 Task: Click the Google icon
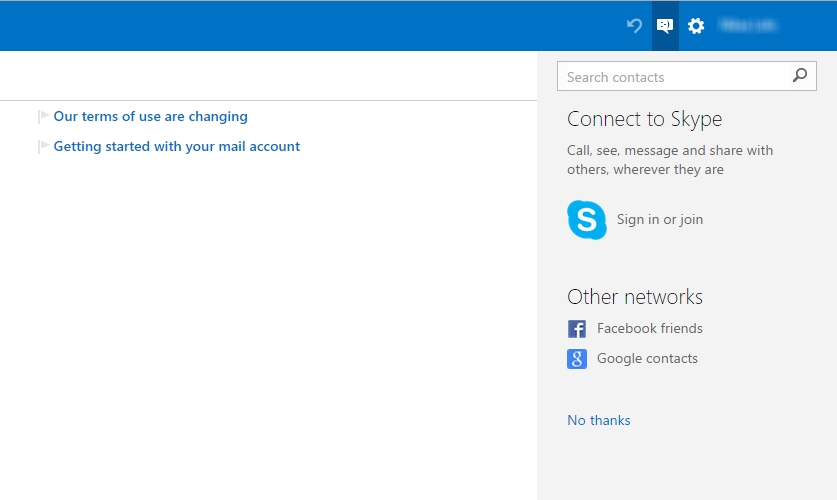[577, 359]
